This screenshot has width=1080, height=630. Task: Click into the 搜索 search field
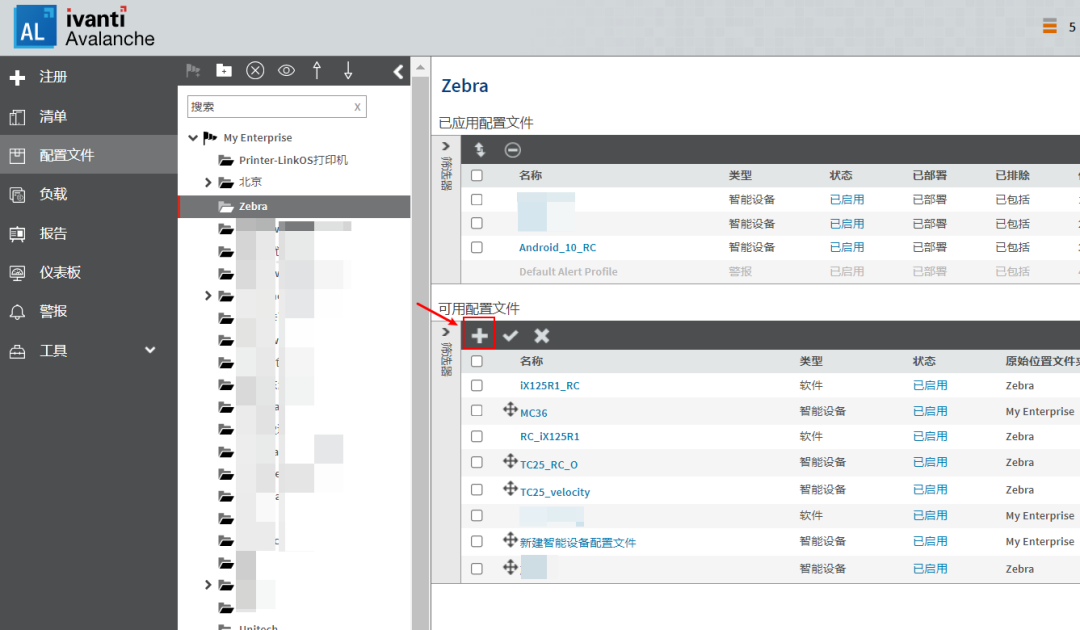coord(268,106)
